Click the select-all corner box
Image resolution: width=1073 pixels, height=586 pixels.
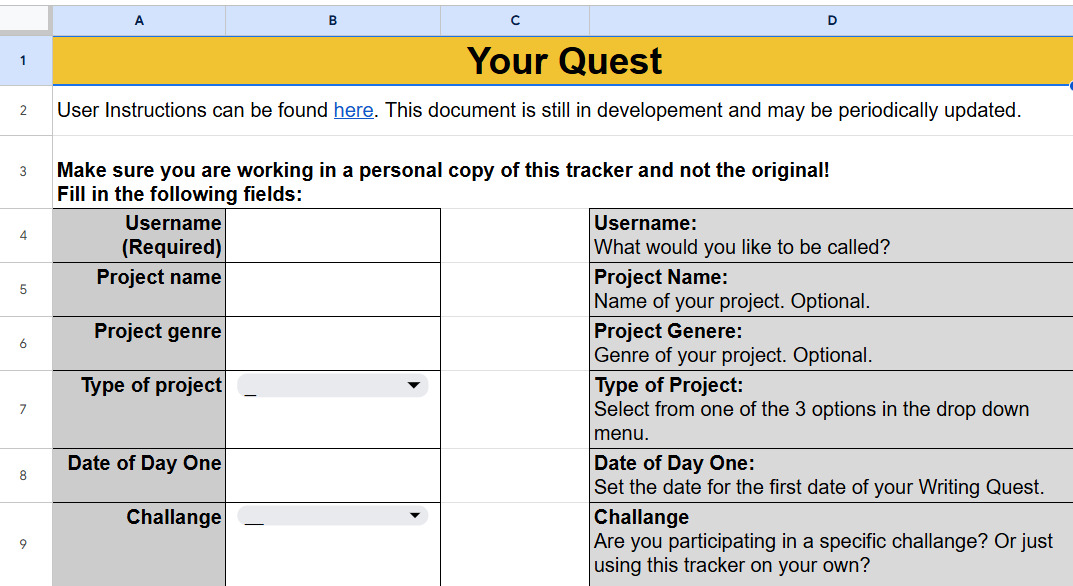click(x=25, y=19)
